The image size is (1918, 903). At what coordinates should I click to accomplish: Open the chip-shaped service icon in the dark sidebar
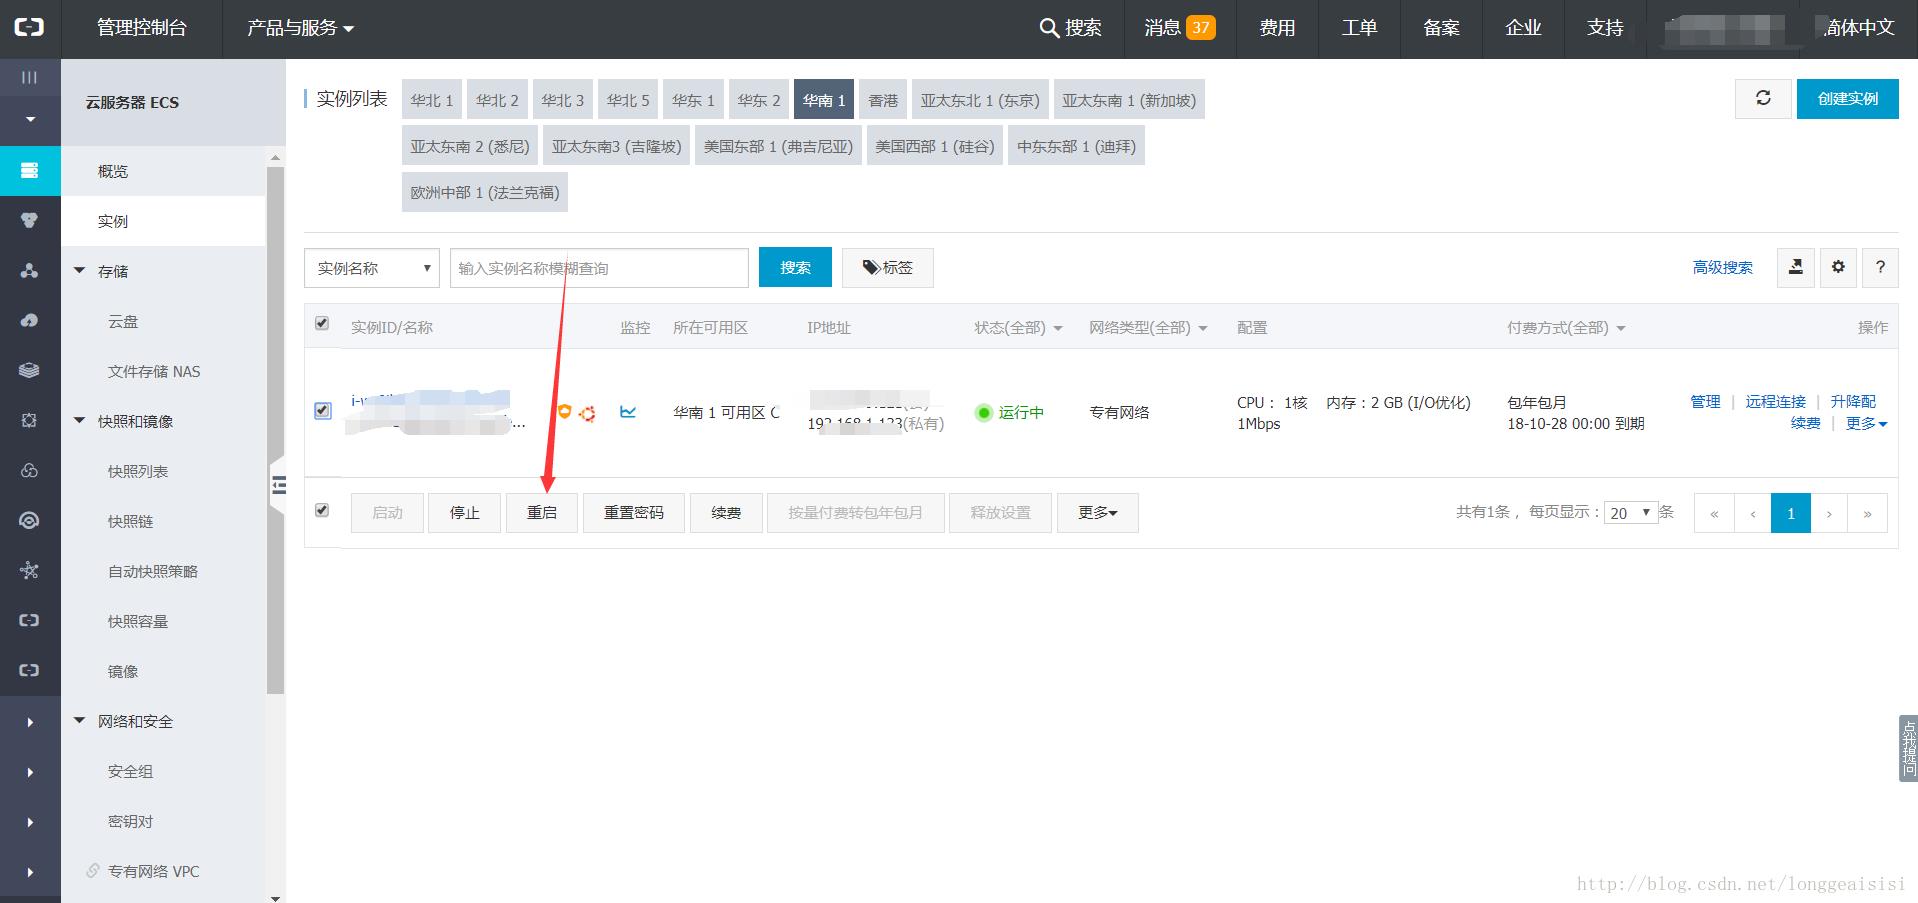29,420
